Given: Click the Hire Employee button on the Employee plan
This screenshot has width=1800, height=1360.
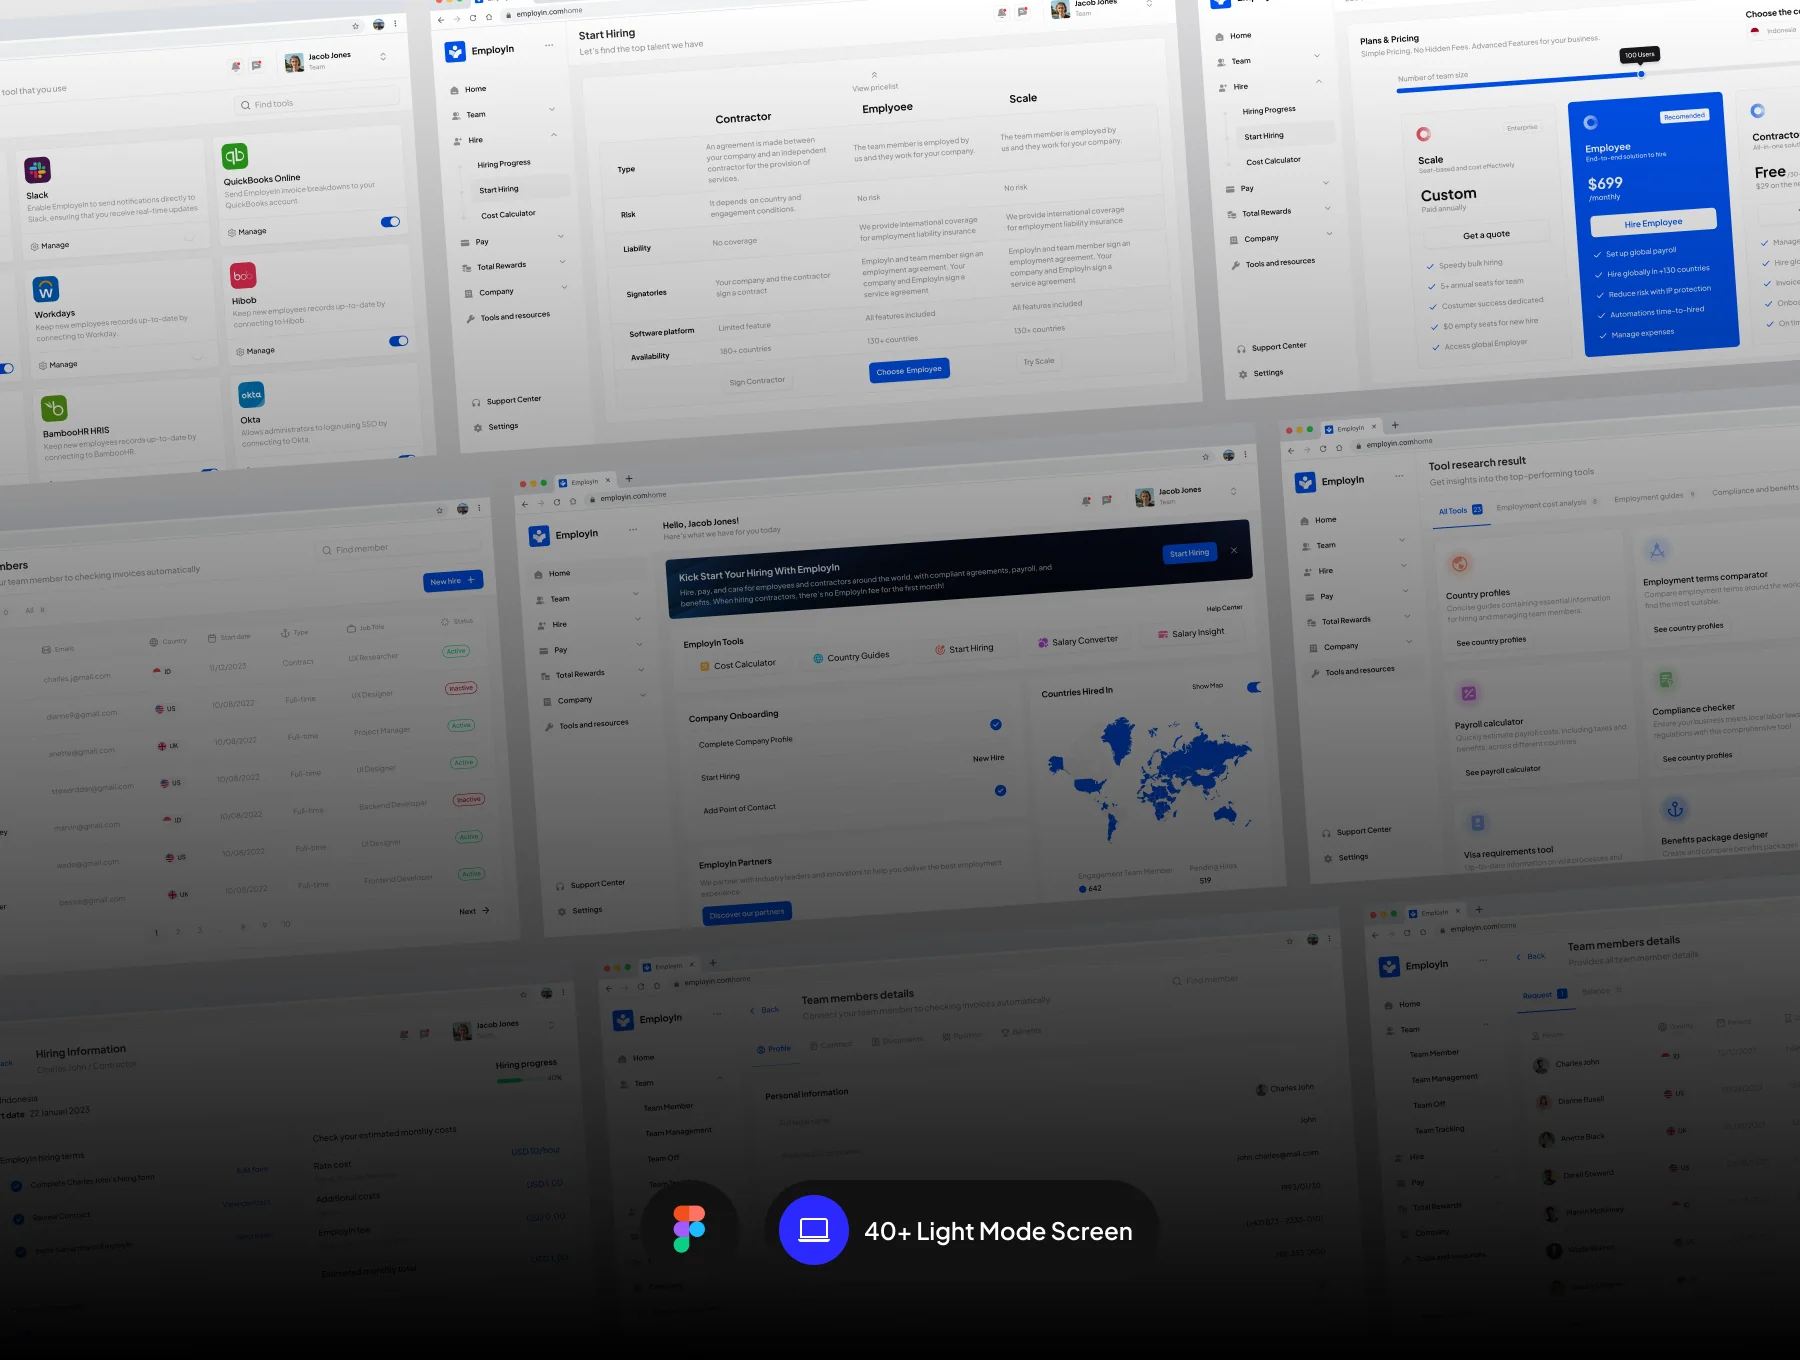Looking at the screenshot, I should (1653, 223).
